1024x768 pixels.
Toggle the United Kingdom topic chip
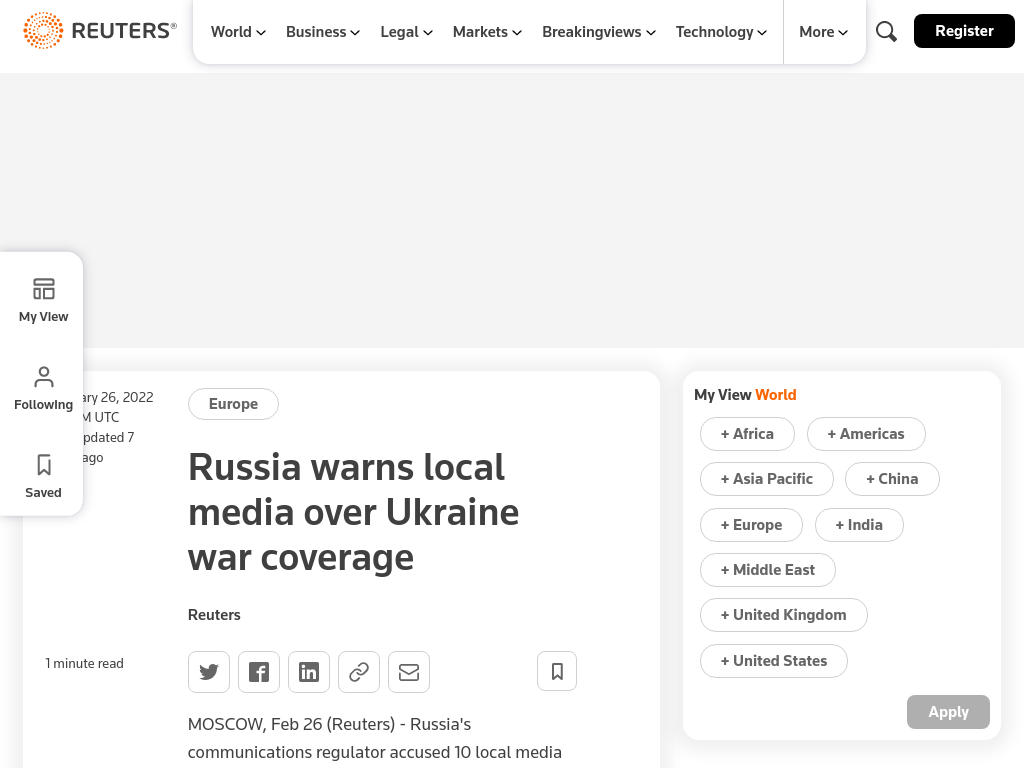784,615
